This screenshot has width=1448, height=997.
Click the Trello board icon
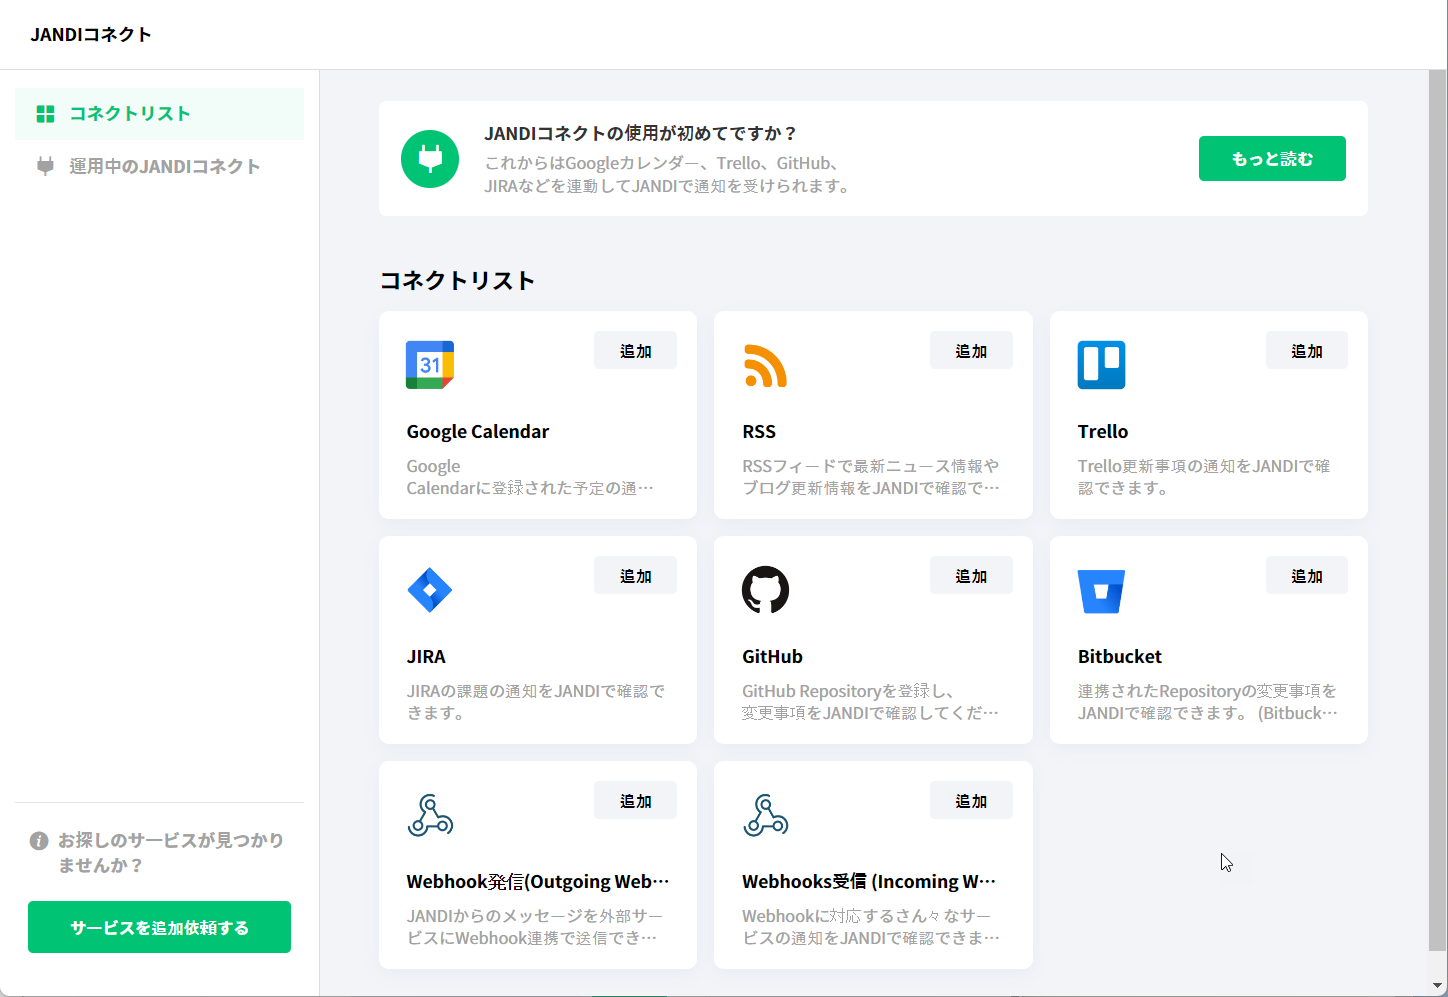click(1101, 365)
